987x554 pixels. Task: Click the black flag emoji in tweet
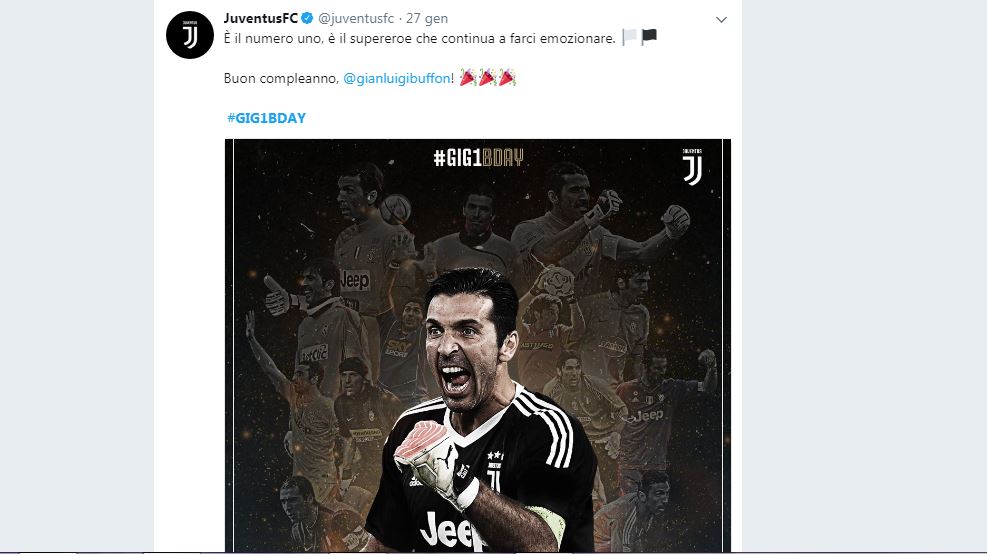[x=649, y=38]
